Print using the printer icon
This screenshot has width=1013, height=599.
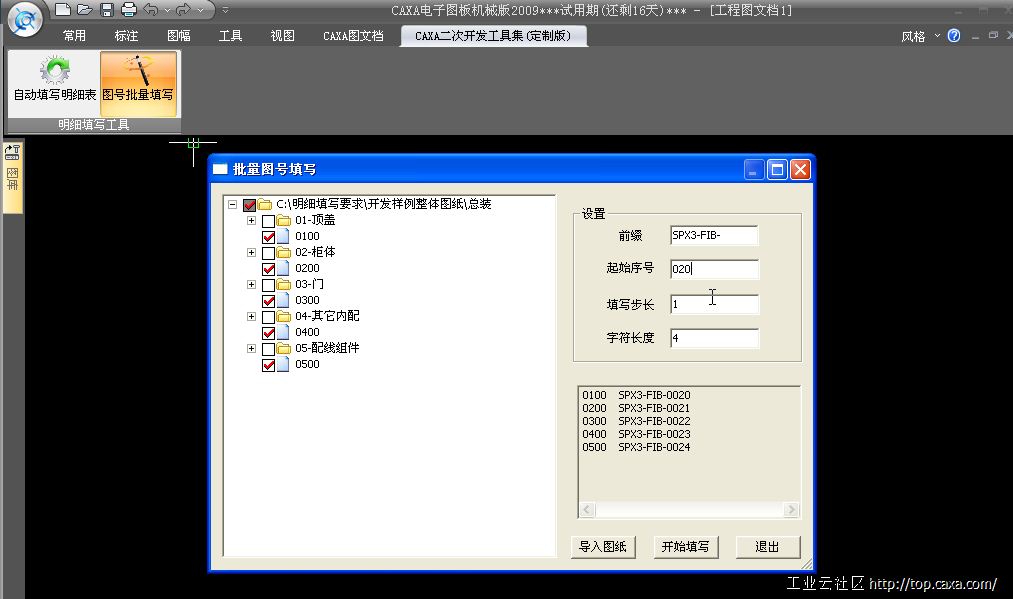(129, 9)
